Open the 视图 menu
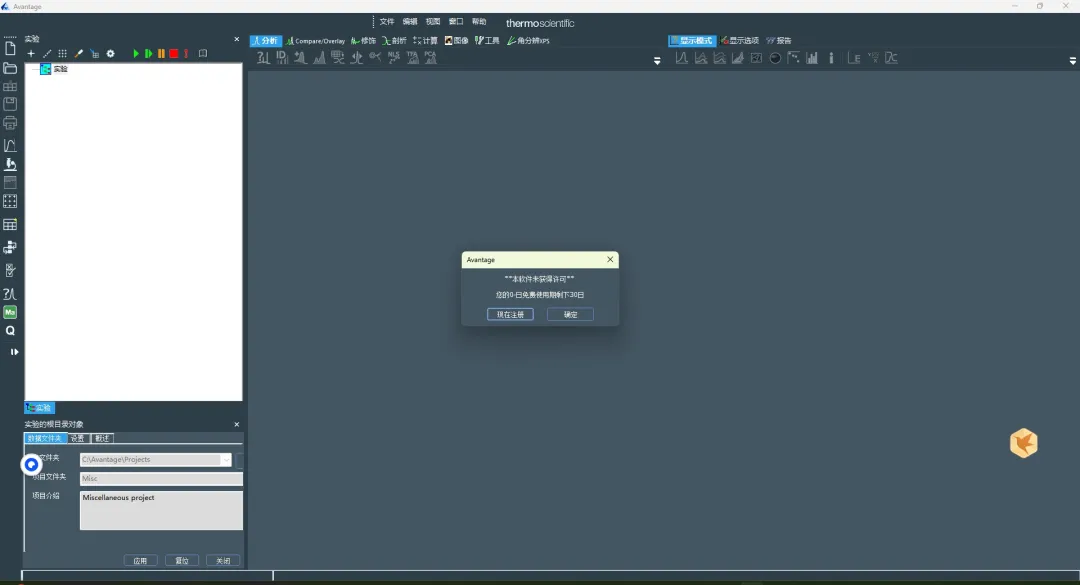 pos(433,22)
